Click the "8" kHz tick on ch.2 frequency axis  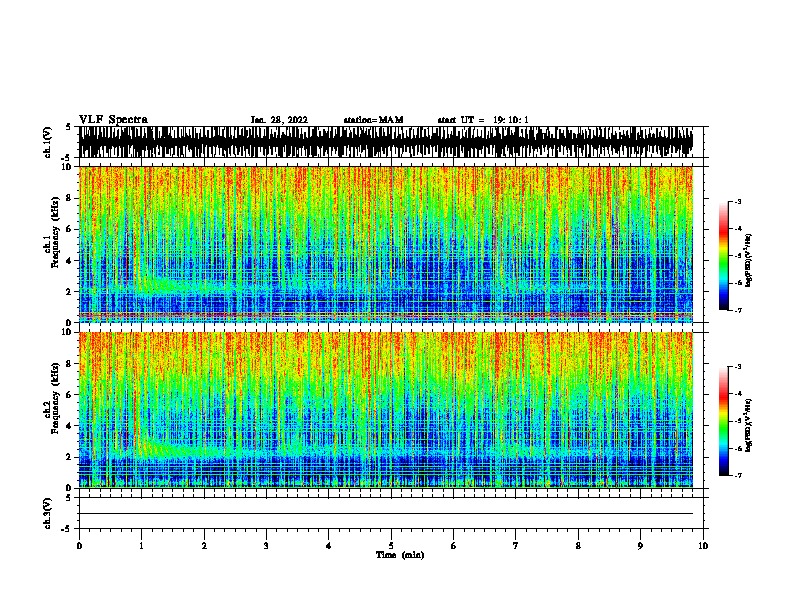click(x=69, y=364)
